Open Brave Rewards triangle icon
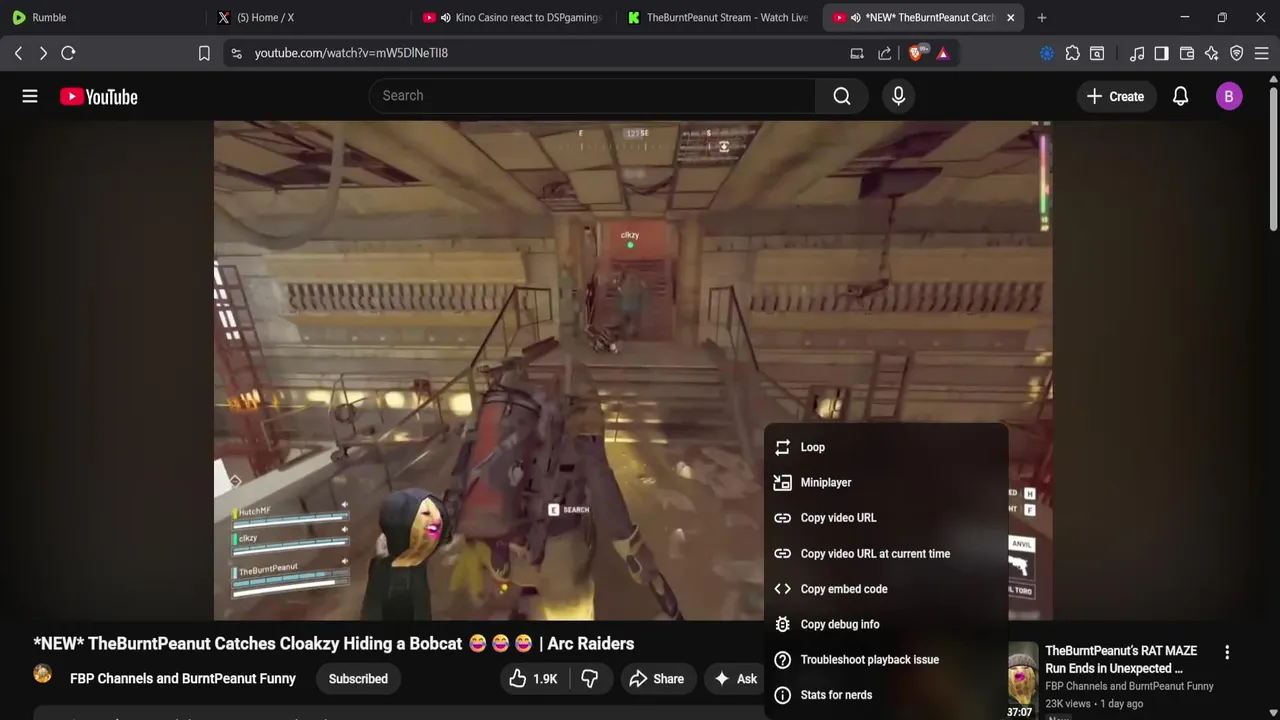The image size is (1280, 720). pyautogui.click(x=942, y=53)
